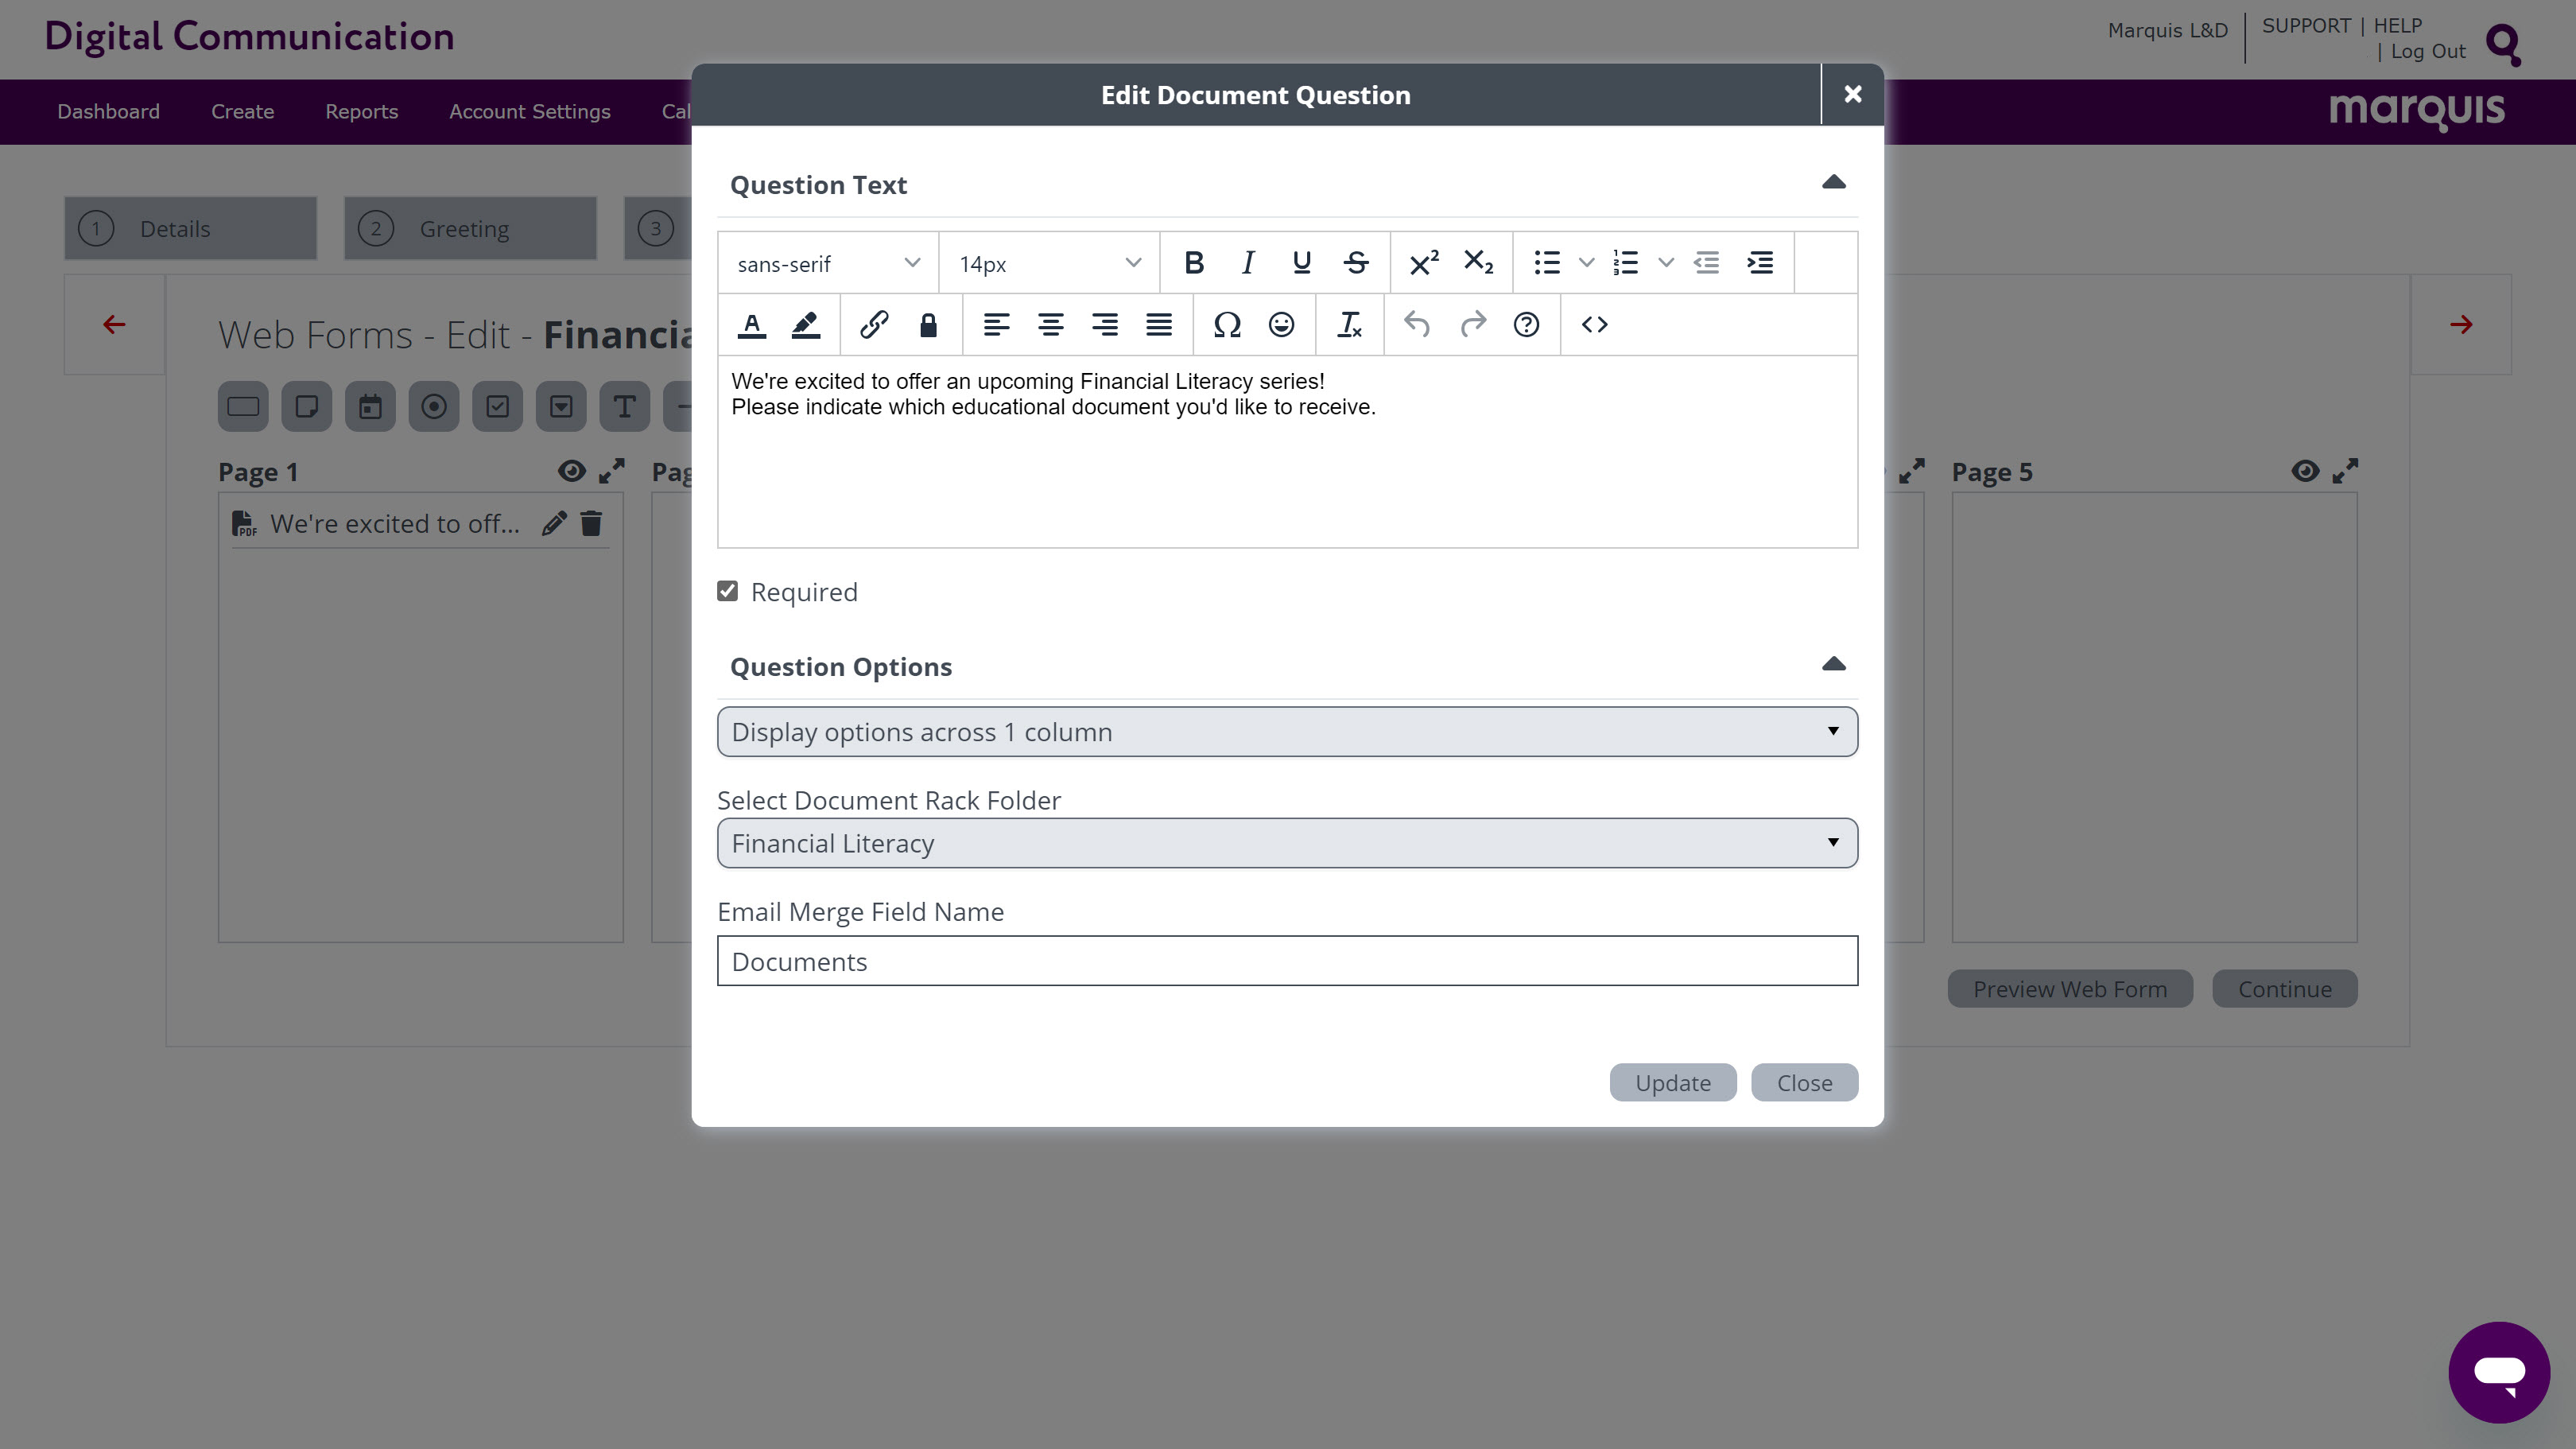This screenshot has width=2576, height=1449.
Task: Collapse the Question Text section
Action: point(1834,183)
